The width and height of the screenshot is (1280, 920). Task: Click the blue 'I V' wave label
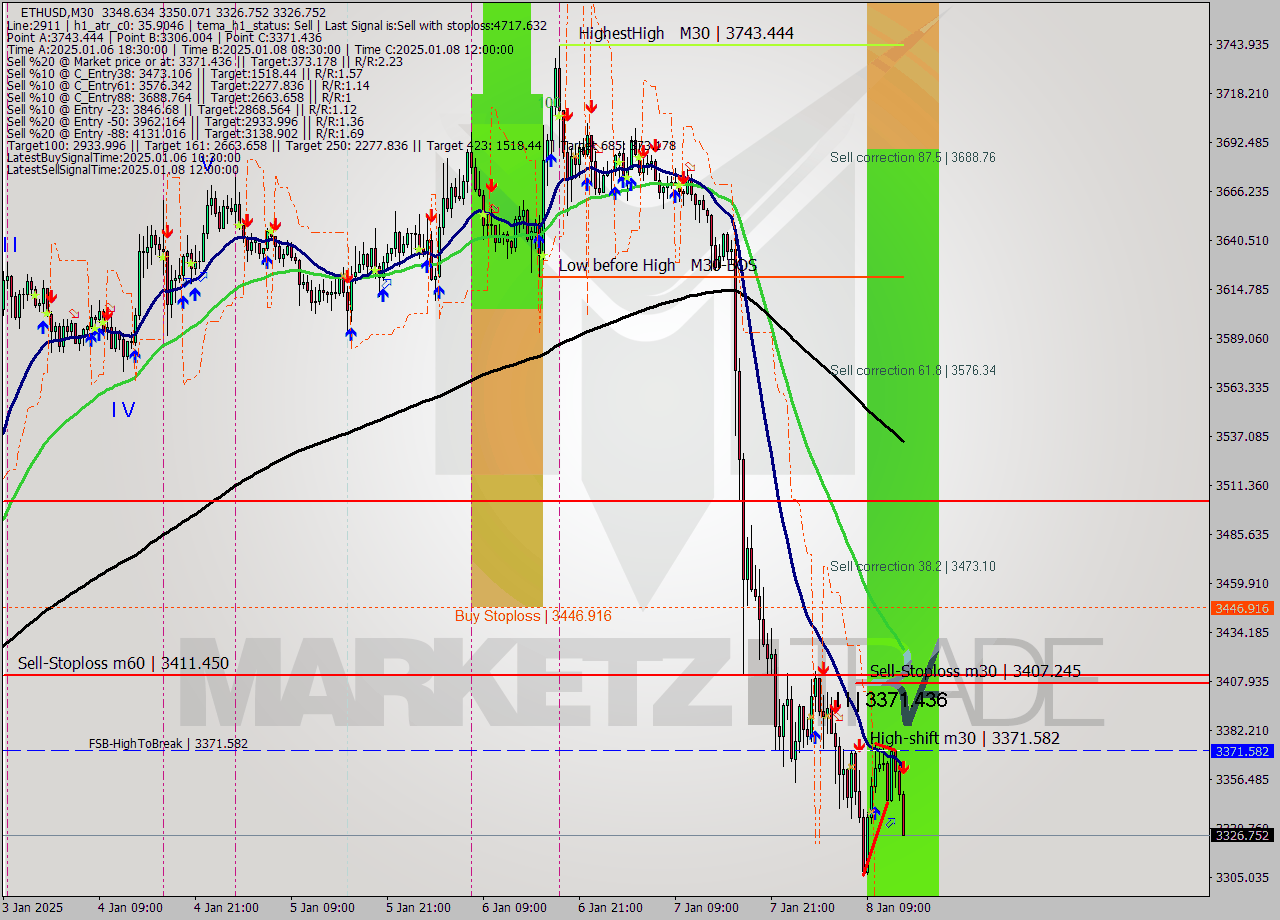click(x=123, y=409)
